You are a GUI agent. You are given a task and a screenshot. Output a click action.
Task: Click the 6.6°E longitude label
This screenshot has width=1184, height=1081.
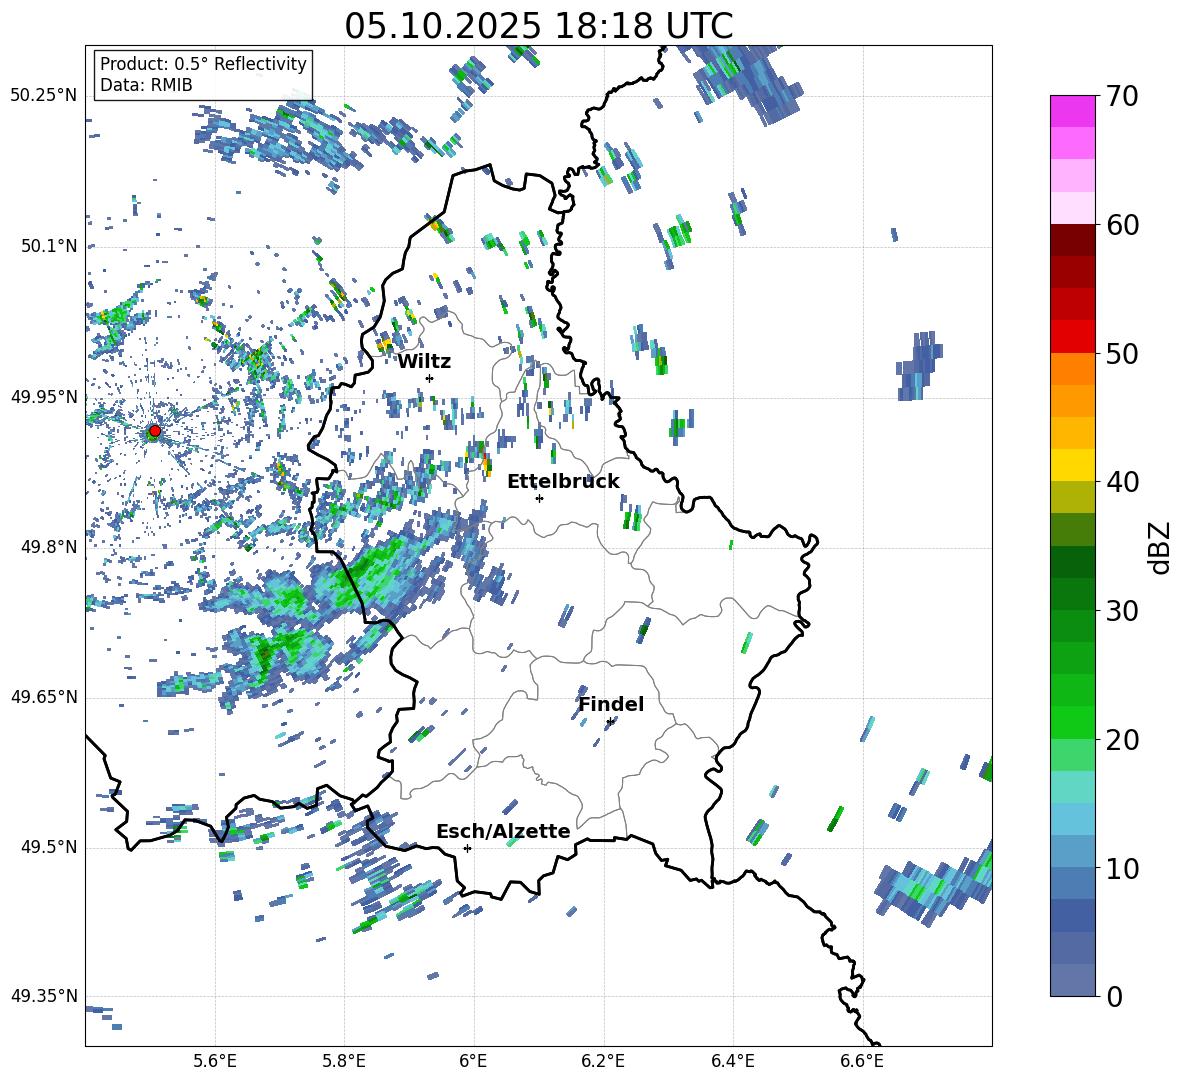coord(862,1061)
